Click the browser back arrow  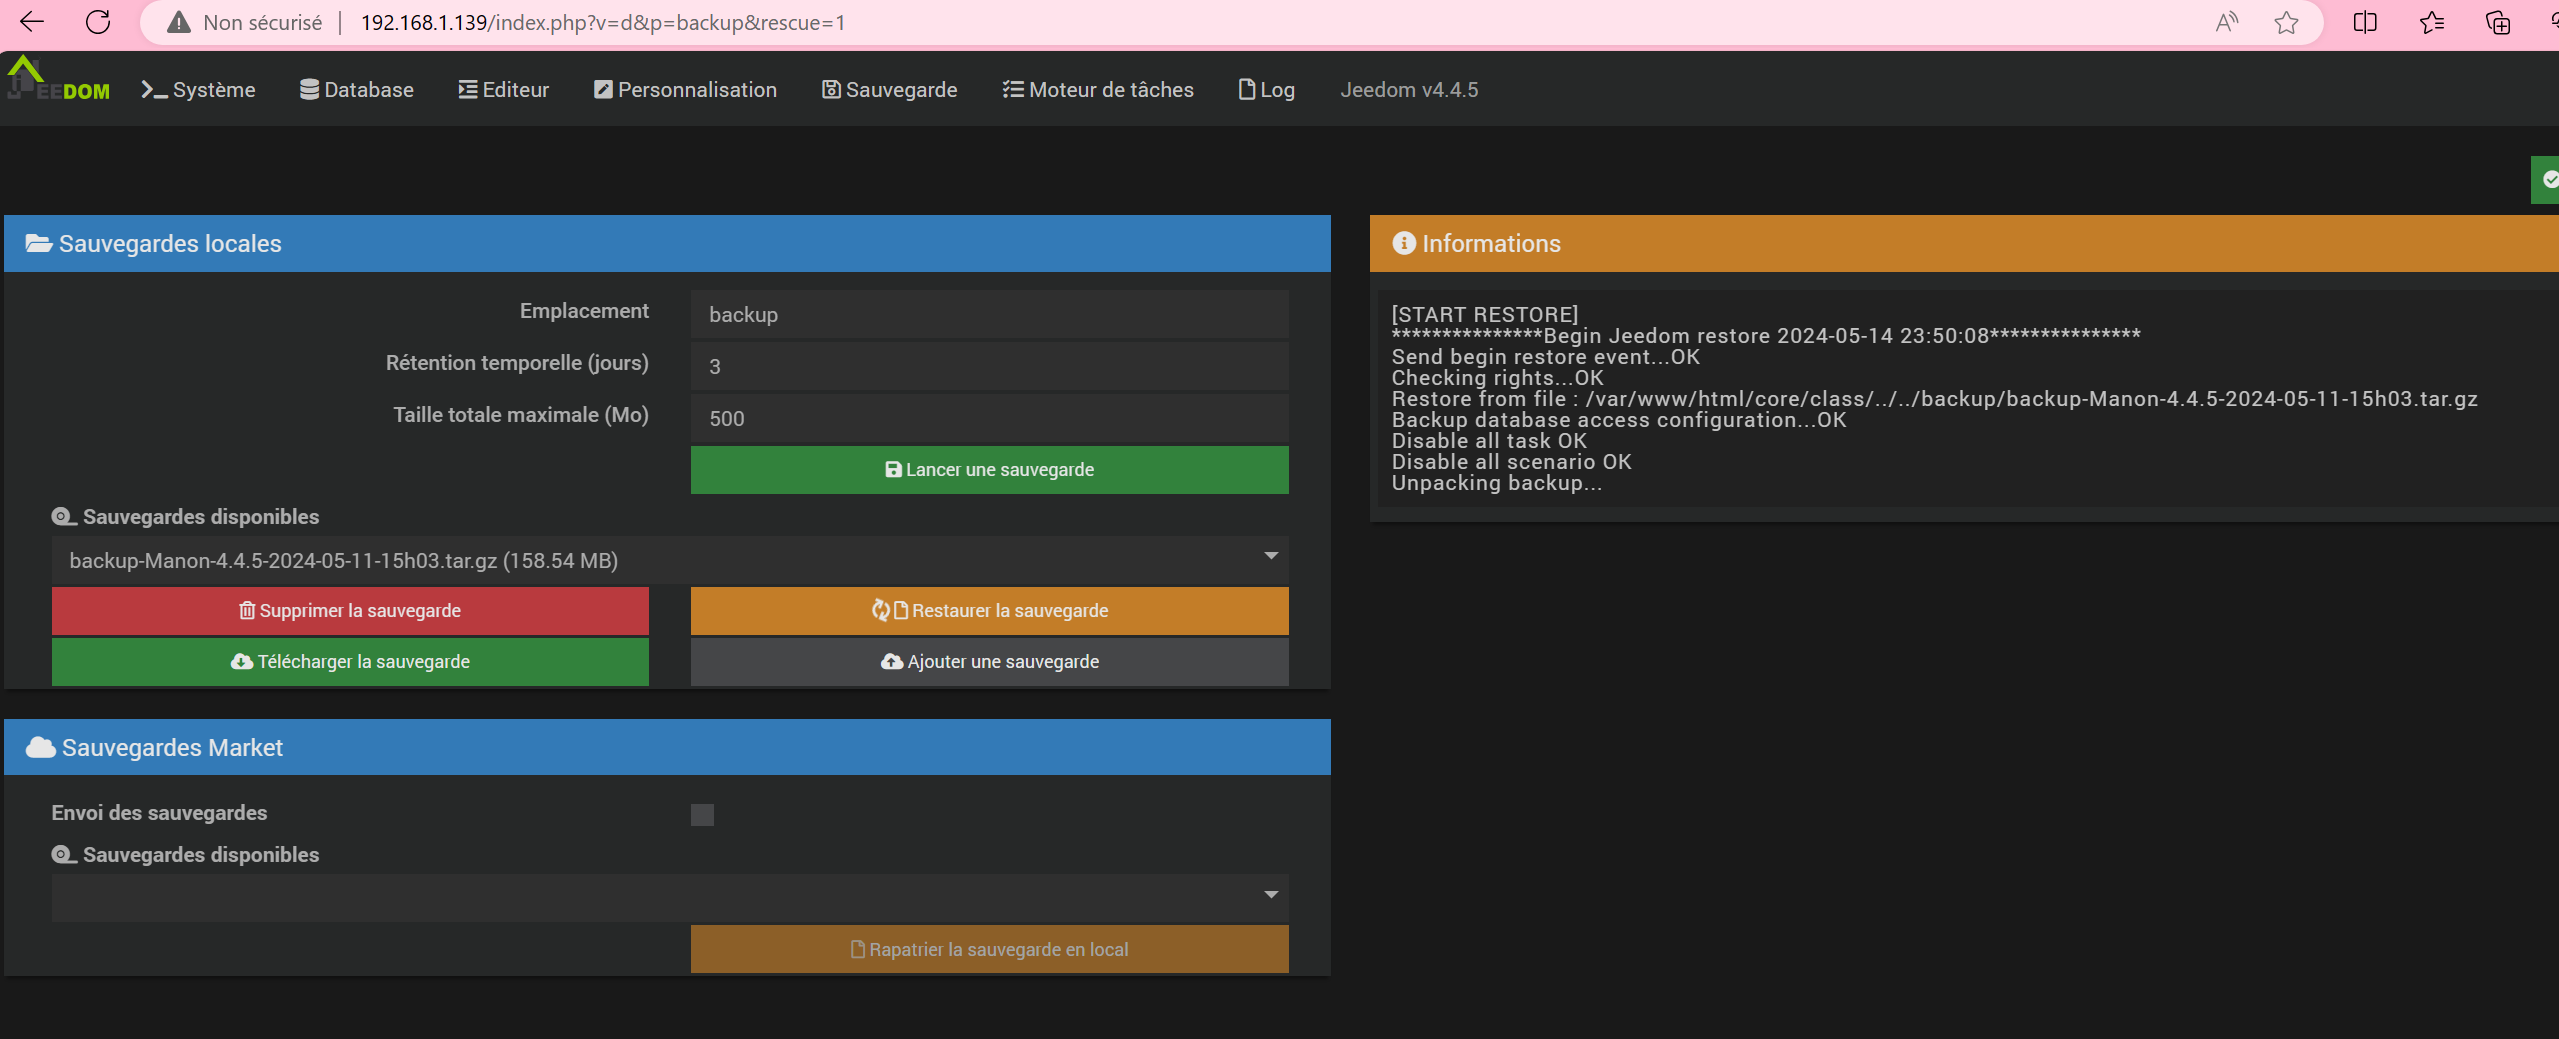pyautogui.click(x=32, y=22)
